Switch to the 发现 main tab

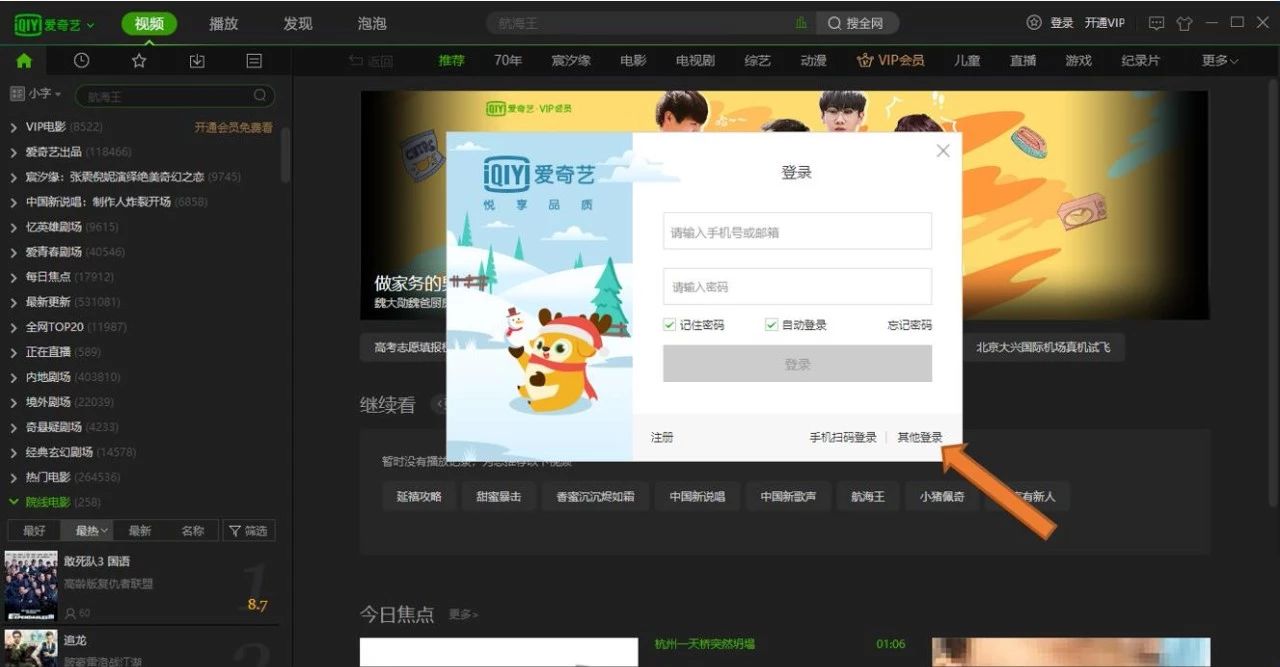[298, 24]
